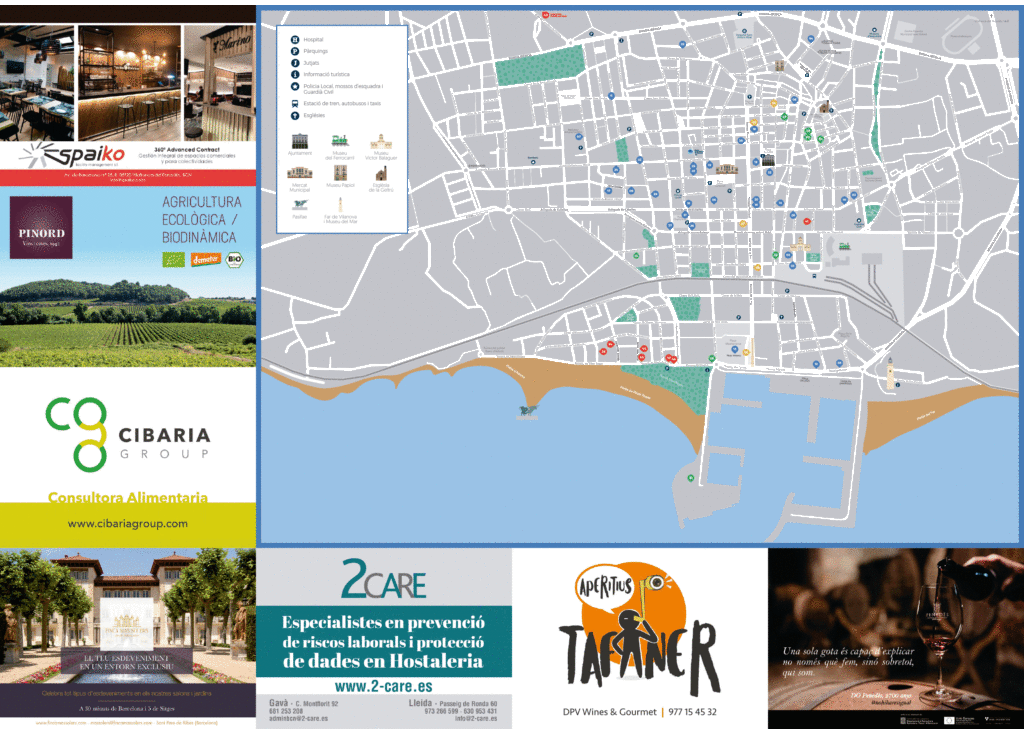Click the Pàrquings 'P' legend icon
The image size is (1024, 735).
click(295, 51)
